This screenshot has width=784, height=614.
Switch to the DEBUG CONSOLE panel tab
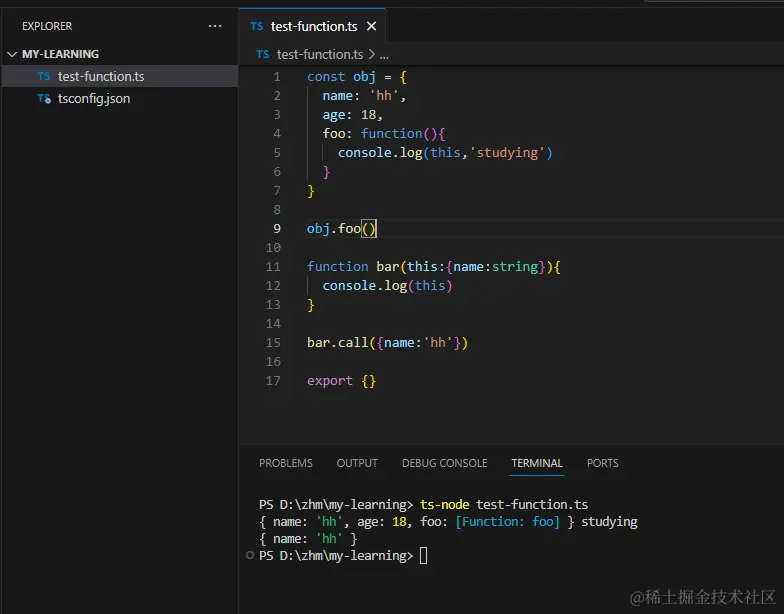pos(444,463)
